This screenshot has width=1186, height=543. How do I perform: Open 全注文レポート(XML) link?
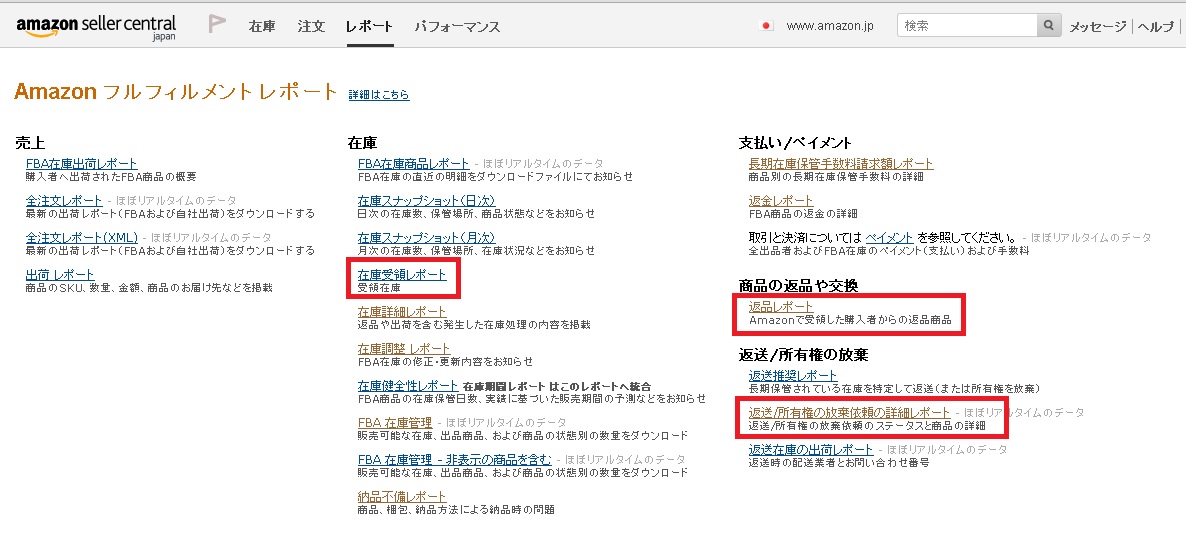click(82, 237)
